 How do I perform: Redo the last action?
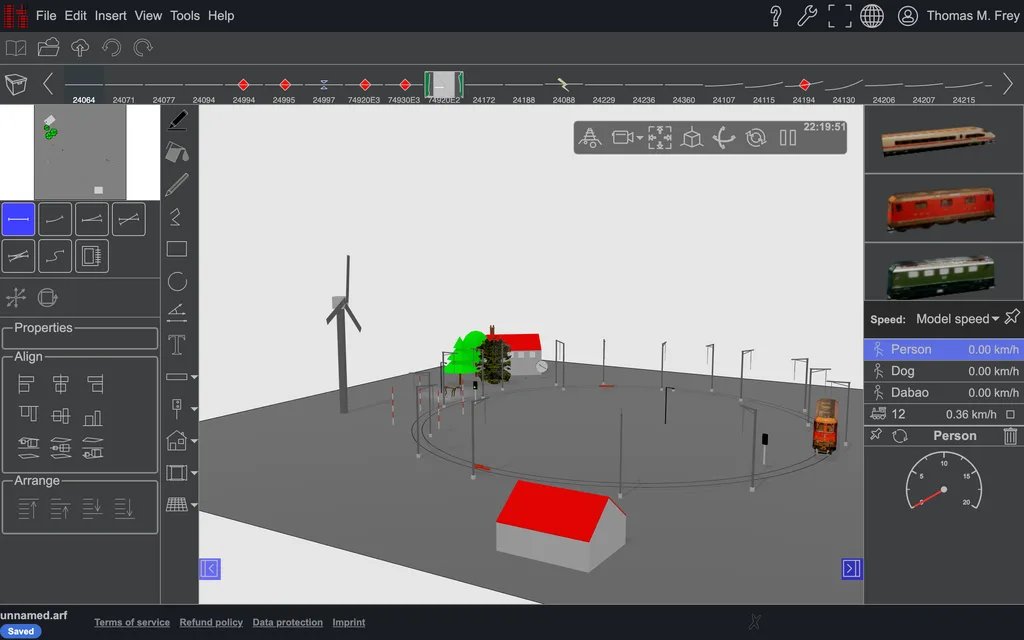pos(143,48)
